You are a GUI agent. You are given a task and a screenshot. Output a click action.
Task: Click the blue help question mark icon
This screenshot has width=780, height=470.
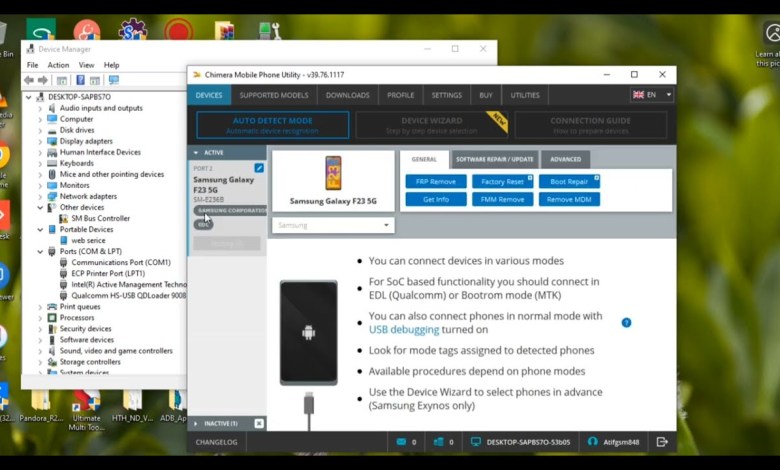[x=626, y=323]
